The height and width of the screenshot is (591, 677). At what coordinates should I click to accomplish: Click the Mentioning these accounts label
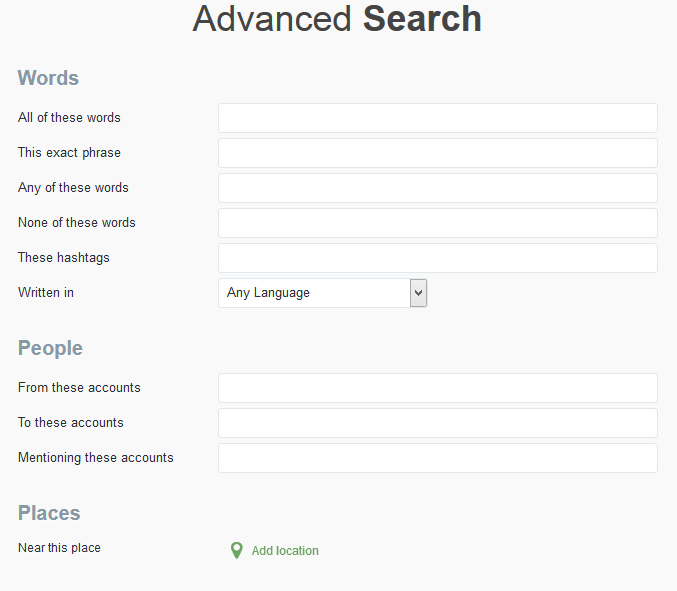pyautogui.click(x=96, y=458)
